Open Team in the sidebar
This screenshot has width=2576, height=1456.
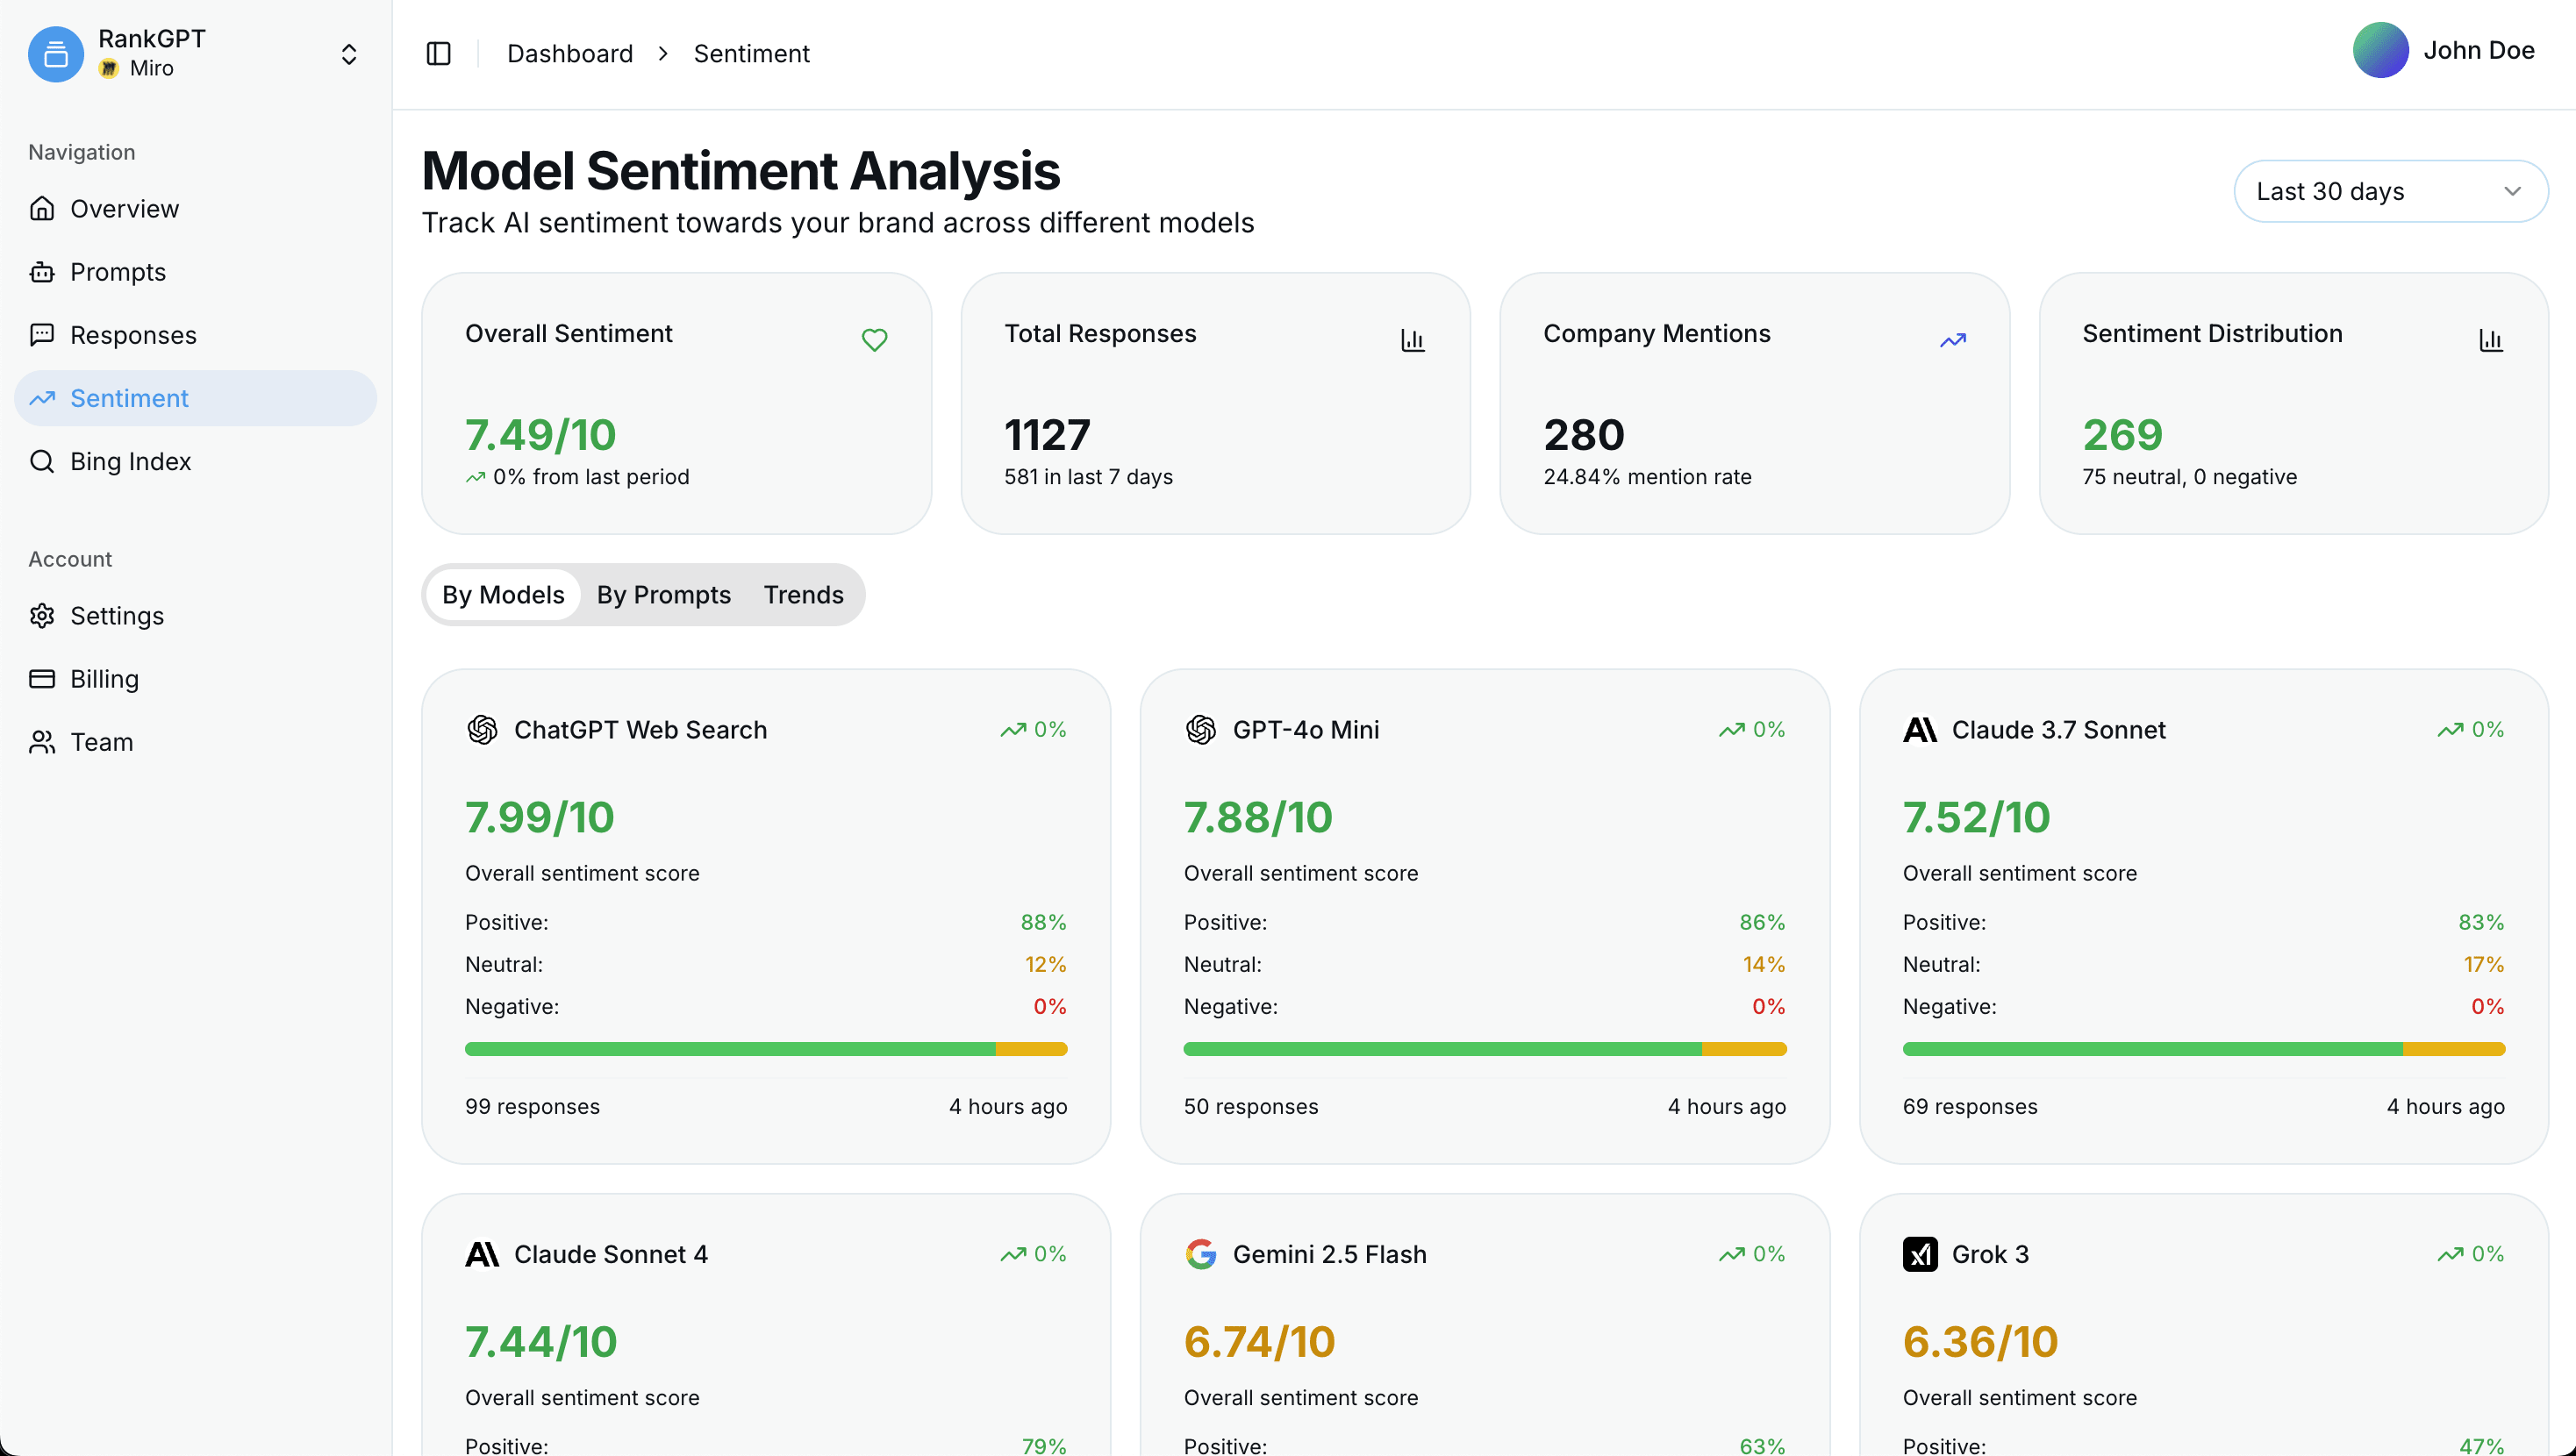coord(195,742)
